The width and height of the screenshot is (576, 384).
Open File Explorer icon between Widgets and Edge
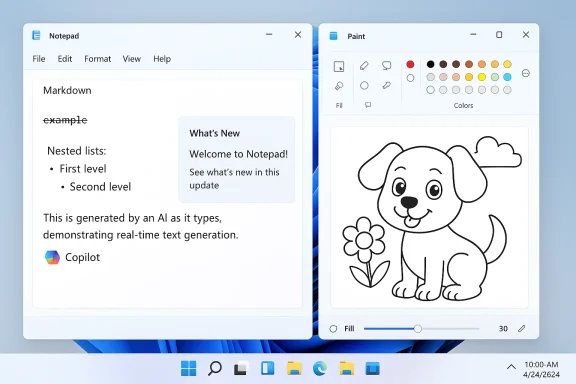(x=294, y=368)
